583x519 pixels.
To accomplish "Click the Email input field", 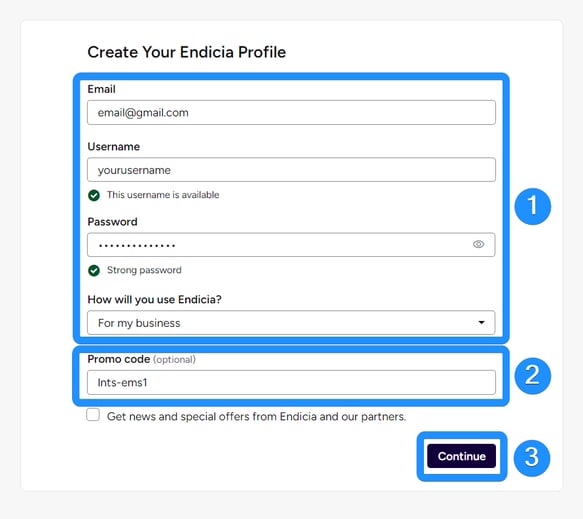I will coord(291,112).
